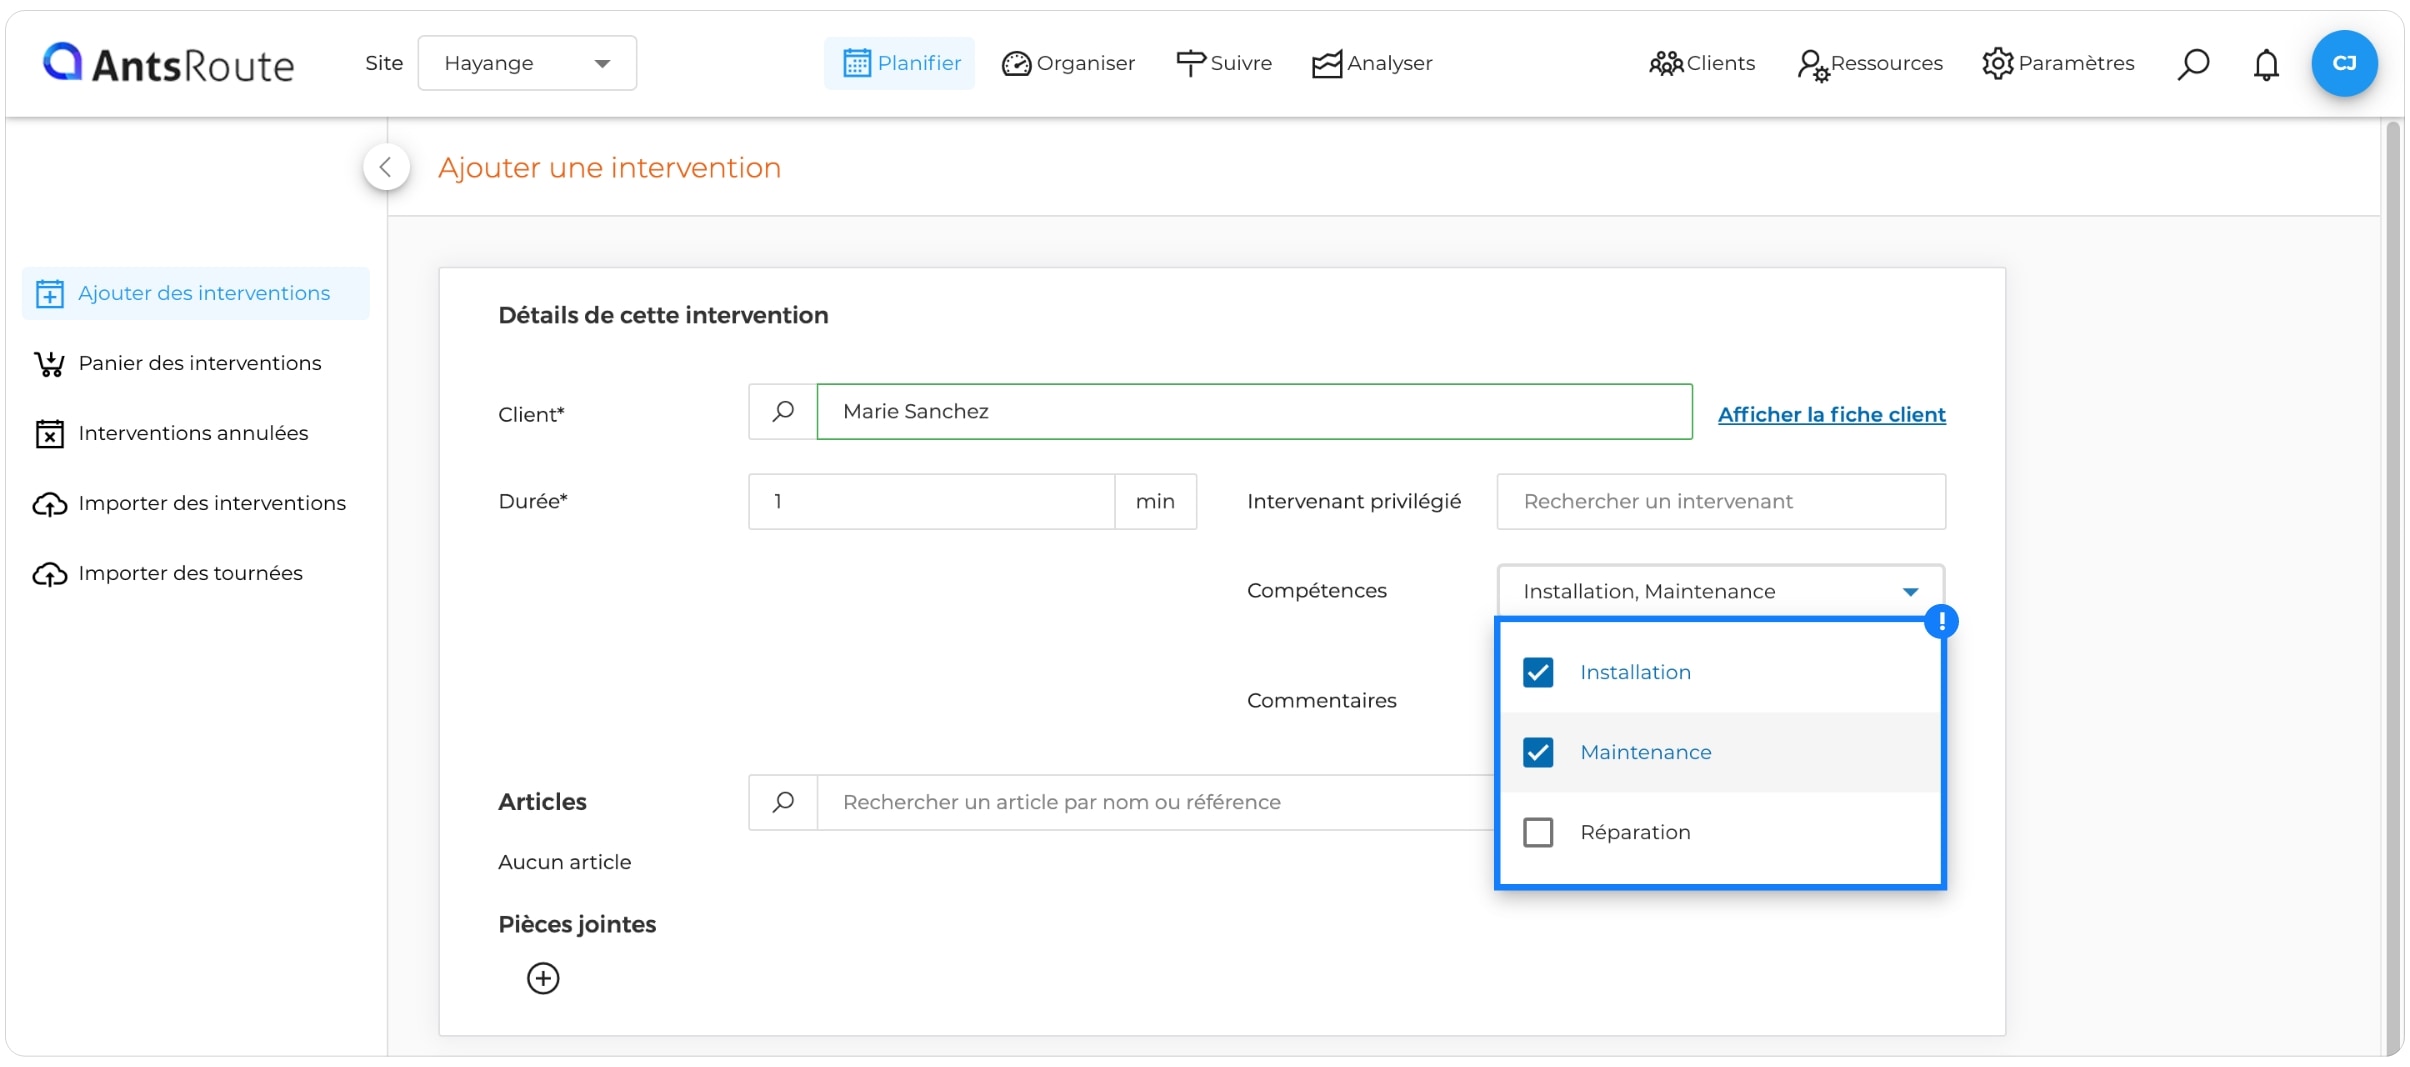The height and width of the screenshot is (1067, 2410).
Task: Click the Client field with Marie Sanchez
Action: (x=1254, y=411)
